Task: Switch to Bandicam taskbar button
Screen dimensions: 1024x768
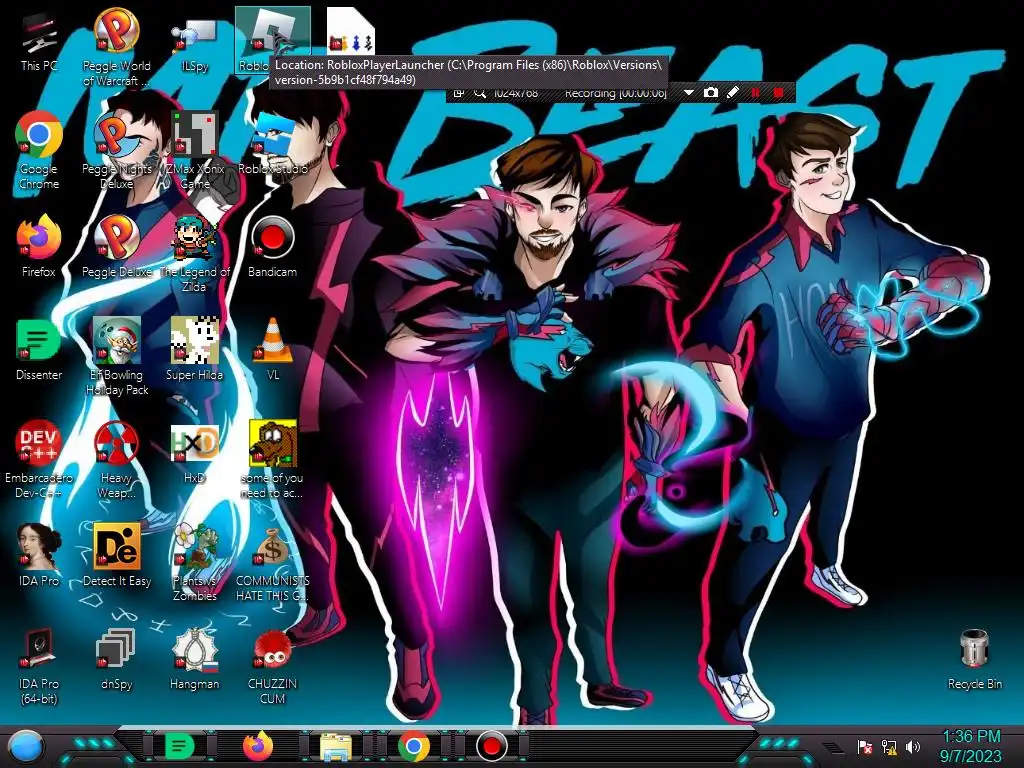Action: pyautogui.click(x=491, y=746)
